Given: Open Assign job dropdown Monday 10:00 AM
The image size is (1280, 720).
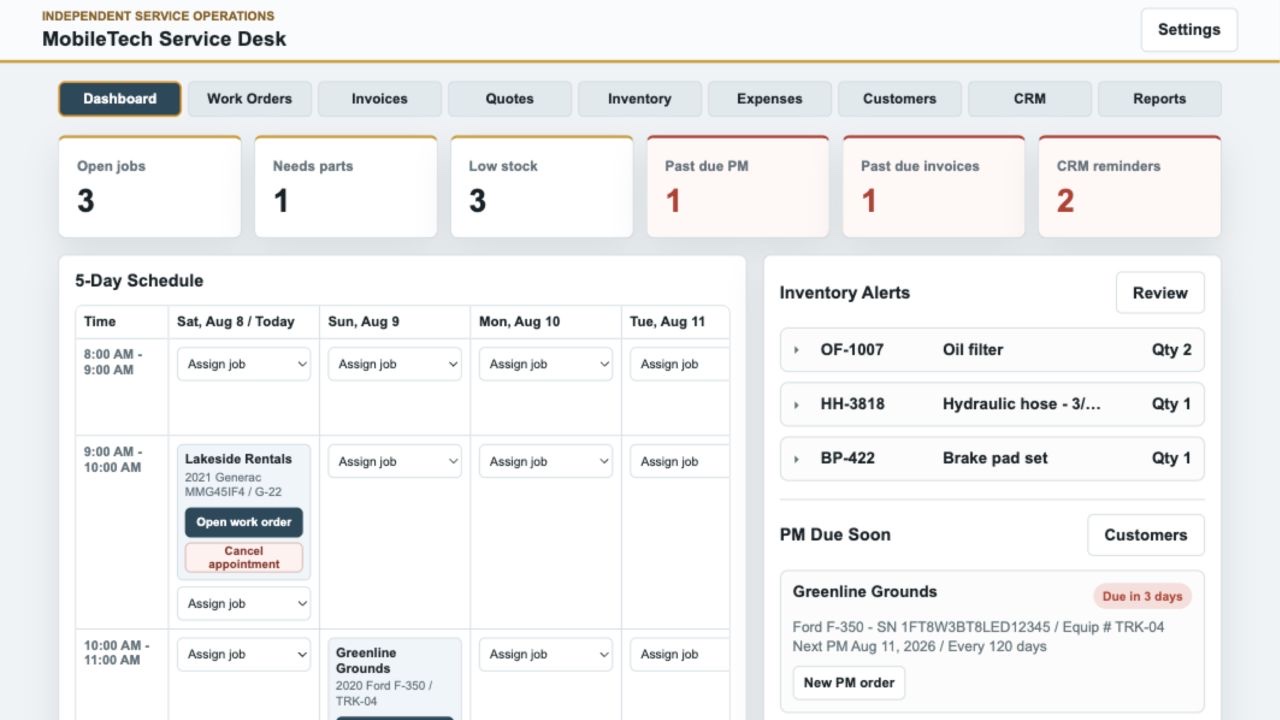Looking at the screenshot, I should (x=546, y=654).
